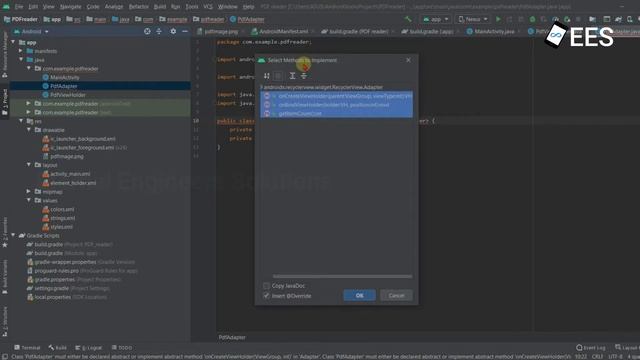Close the Select Methods to Implement dialog
This screenshot has height=360, width=640.
pos(409,60)
